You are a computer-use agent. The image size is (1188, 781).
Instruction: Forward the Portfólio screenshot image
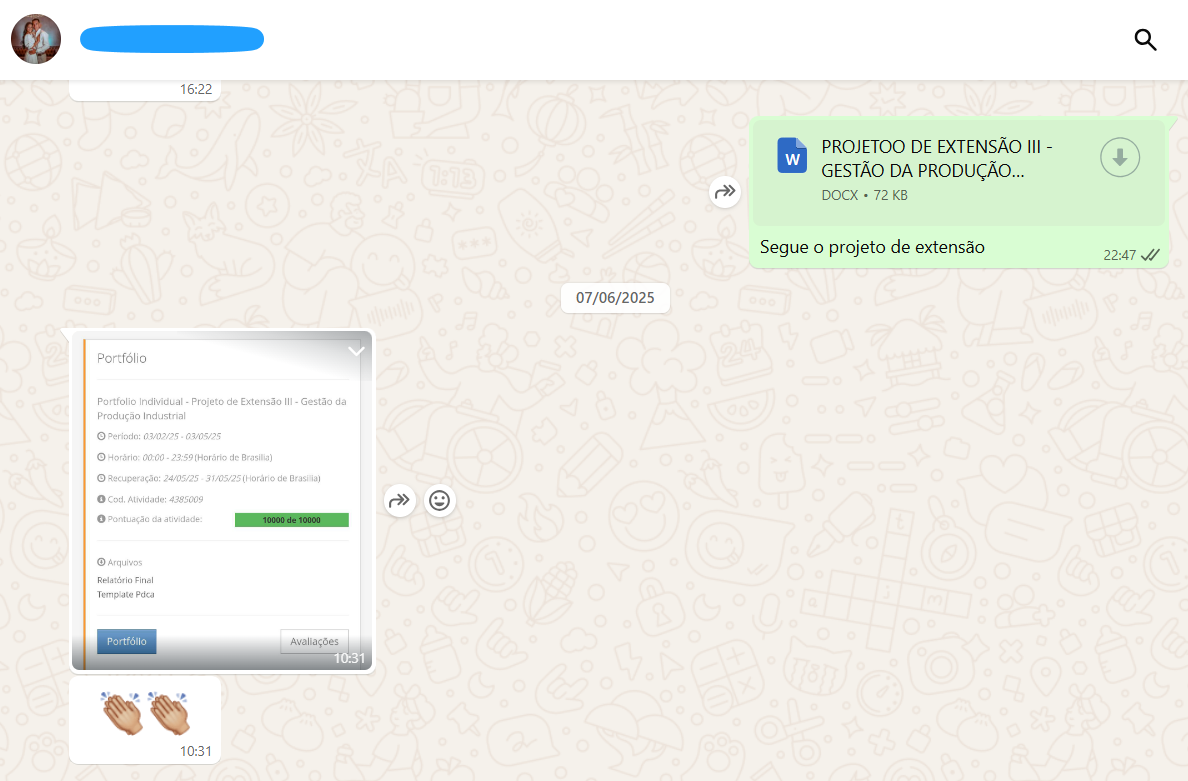[400, 500]
